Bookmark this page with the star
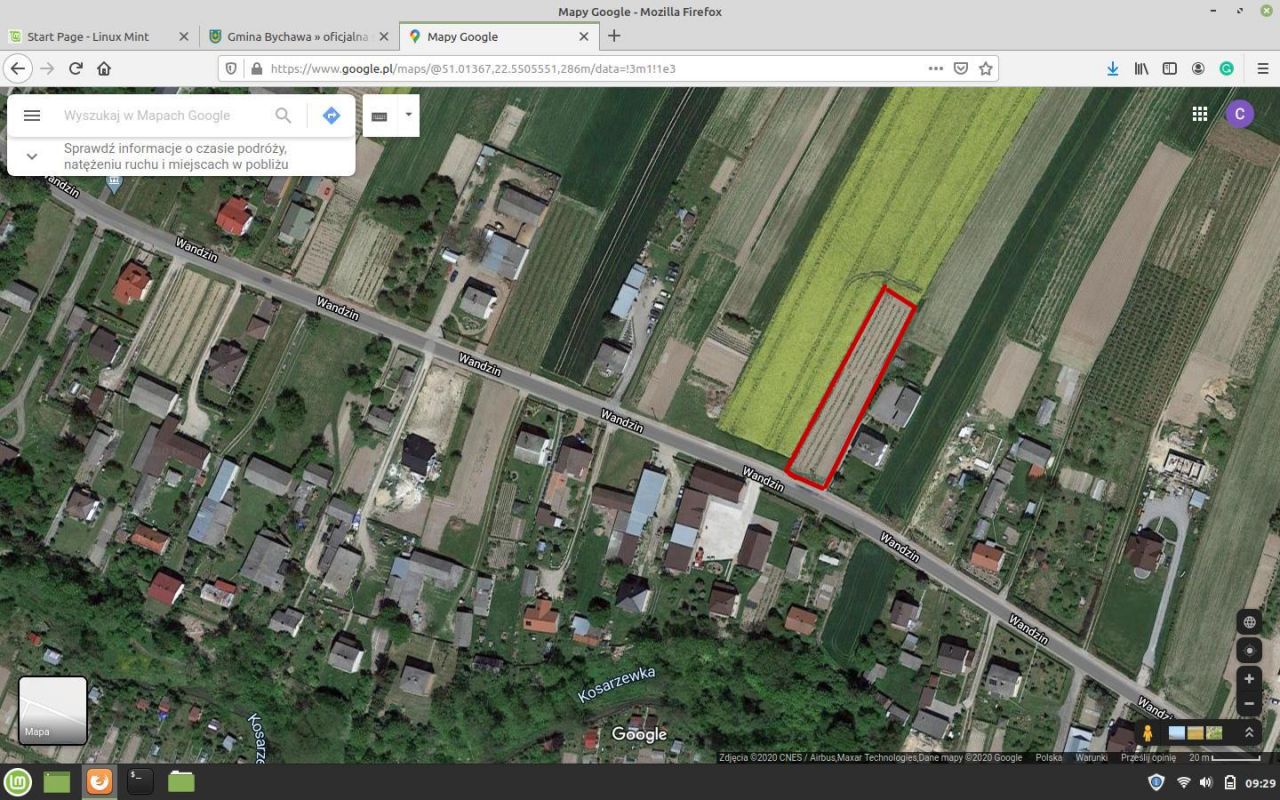 [986, 68]
